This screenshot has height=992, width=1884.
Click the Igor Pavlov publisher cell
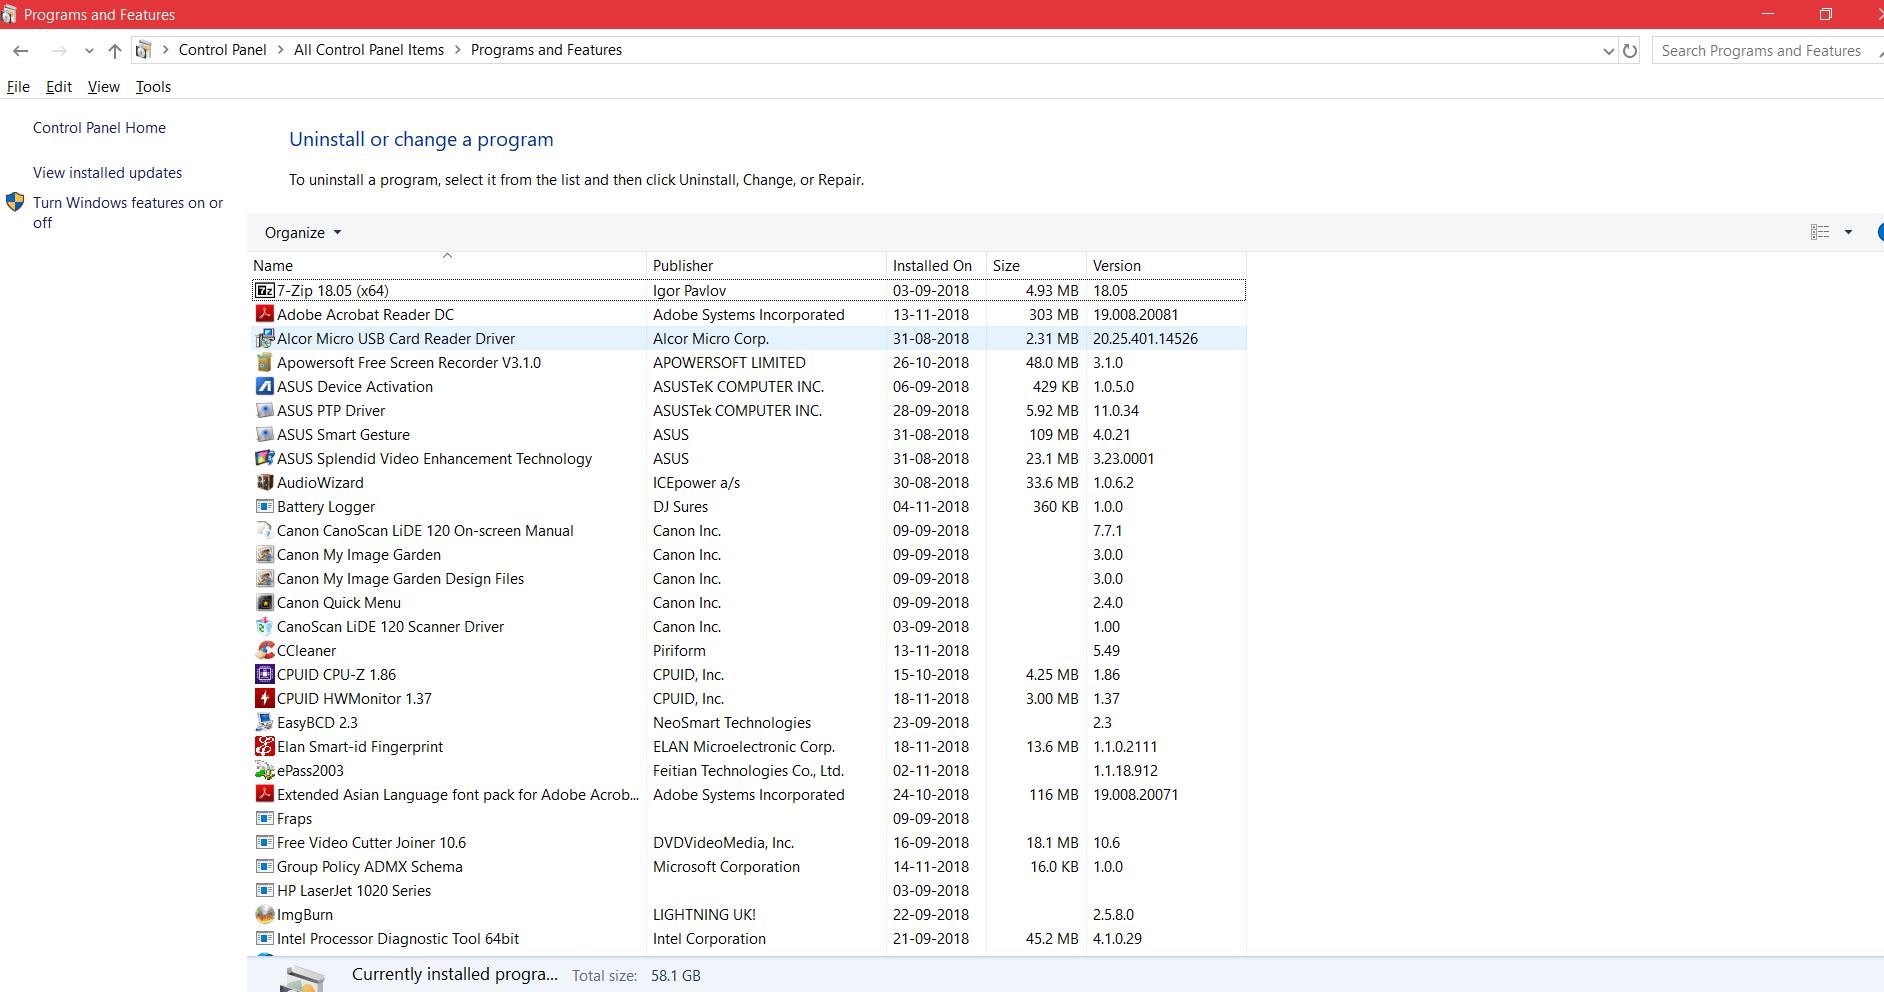[x=690, y=290]
